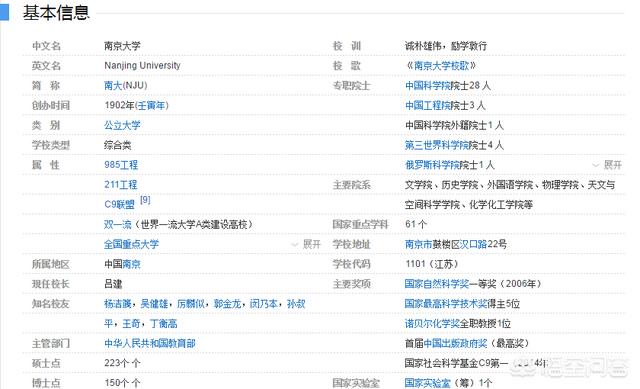This screenshot has height=389, width=640.
Task: Open alumnus 郭金龙 link
Action: 227,304
